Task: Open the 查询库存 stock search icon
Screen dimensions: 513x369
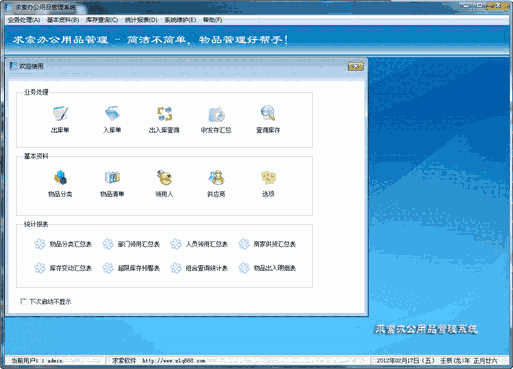Action: [x=268, y=113]
